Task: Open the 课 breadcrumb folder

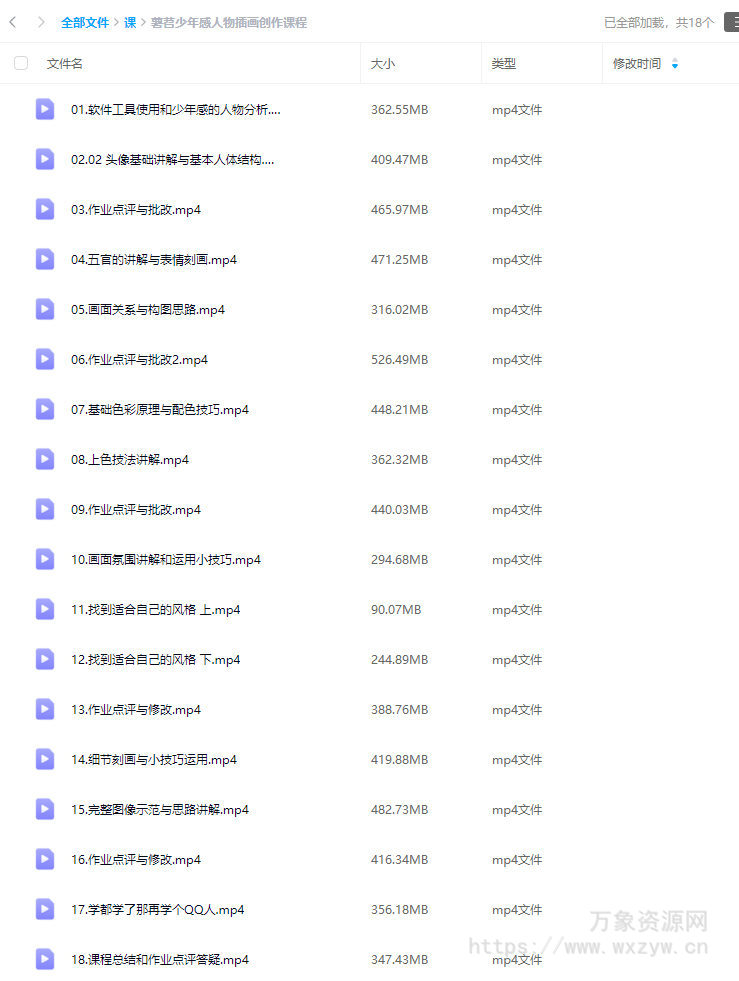Action: (x=130, y=23)
